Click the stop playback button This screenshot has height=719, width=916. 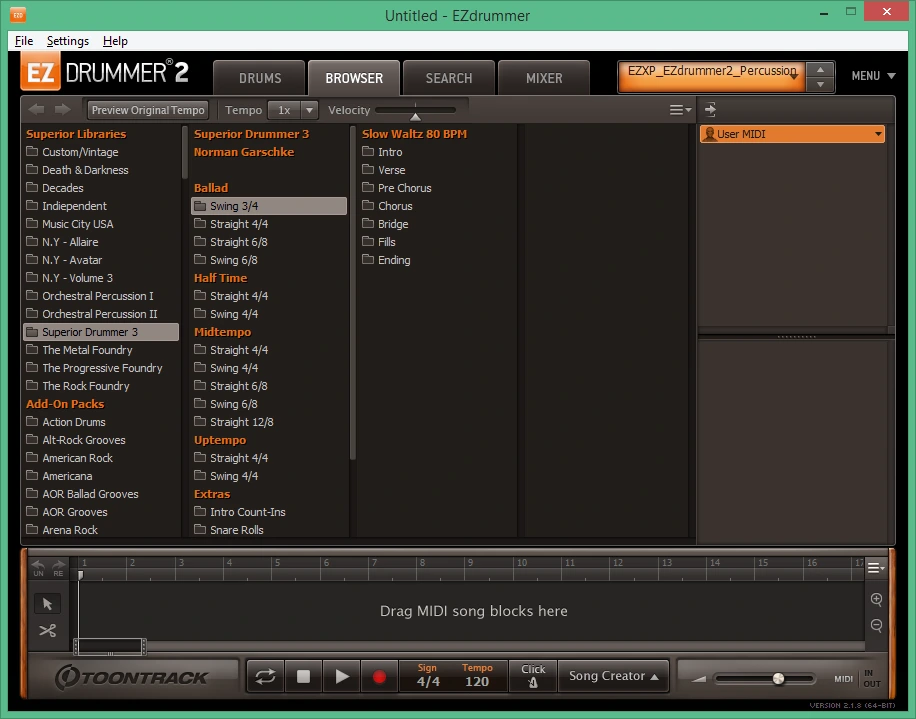tap(303, 676)
